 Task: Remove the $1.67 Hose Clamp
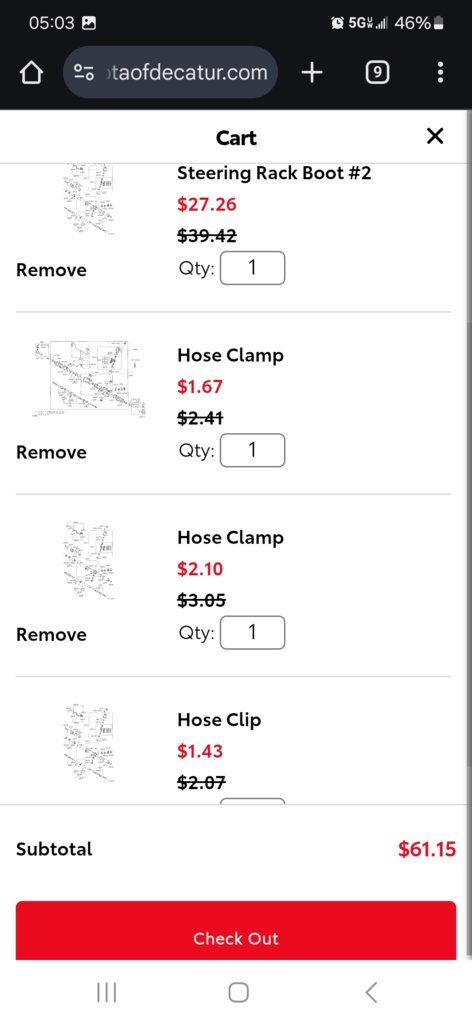[51, 452]
